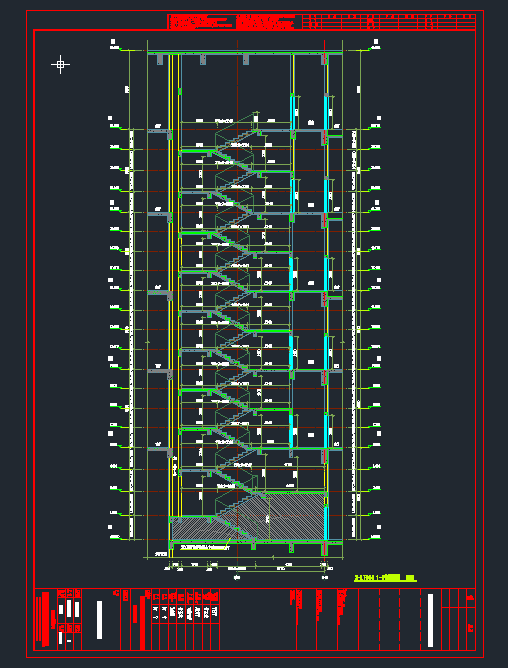Click the solid red stamp block at bottom-left corner
Screen dimensions: 508x668
[x=46, y=620]
